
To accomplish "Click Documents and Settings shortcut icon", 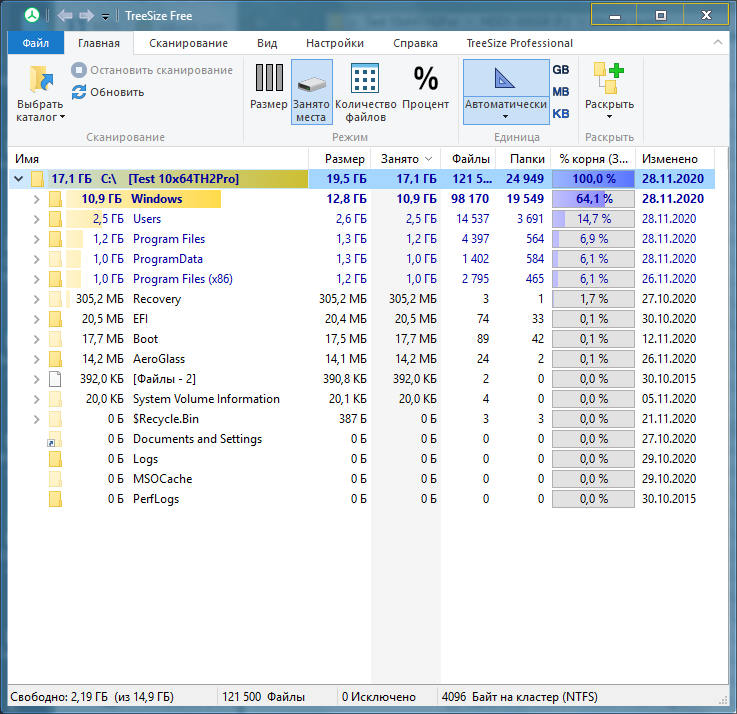I will [55, 439].
